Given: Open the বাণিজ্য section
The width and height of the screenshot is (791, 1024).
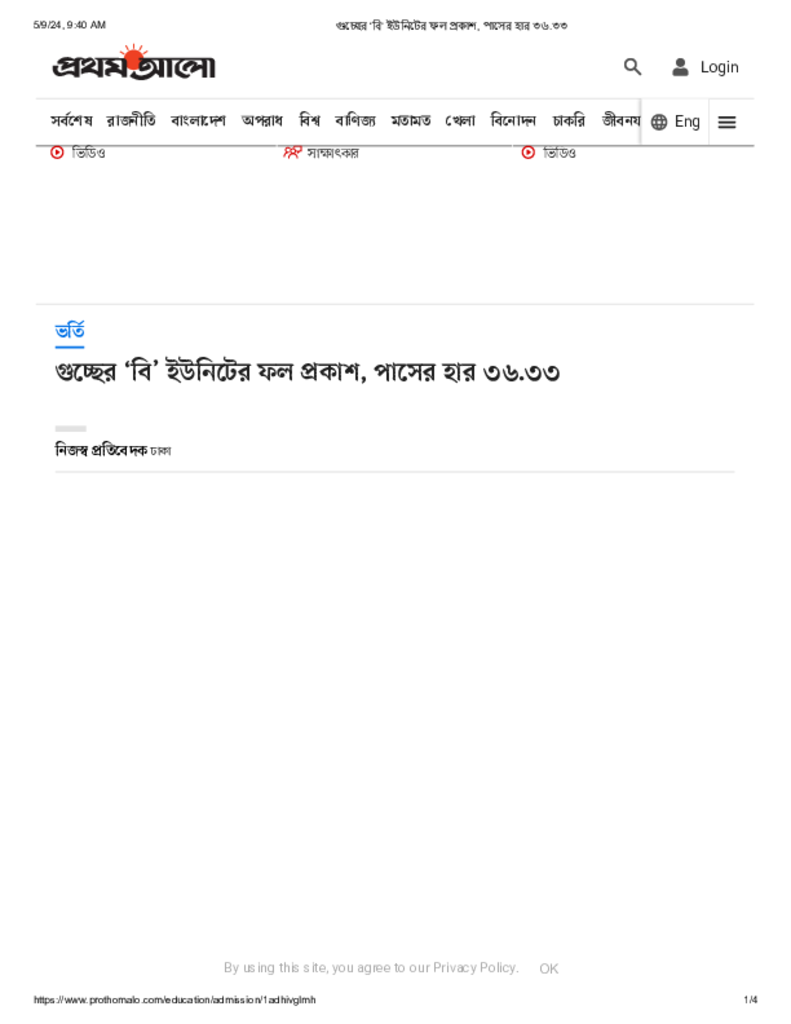Looking at the screenshot, I should coord(355,121).
